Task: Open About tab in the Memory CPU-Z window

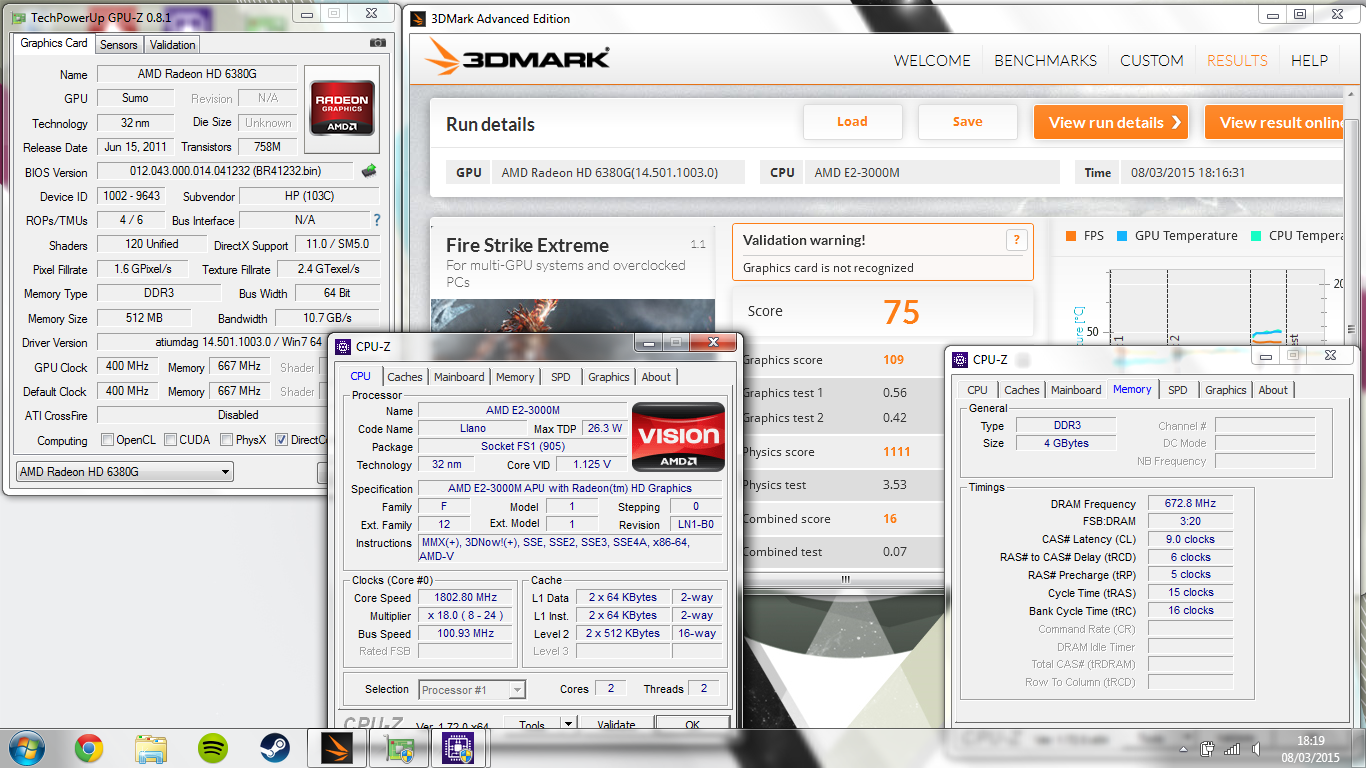Action: (1273, 390)
